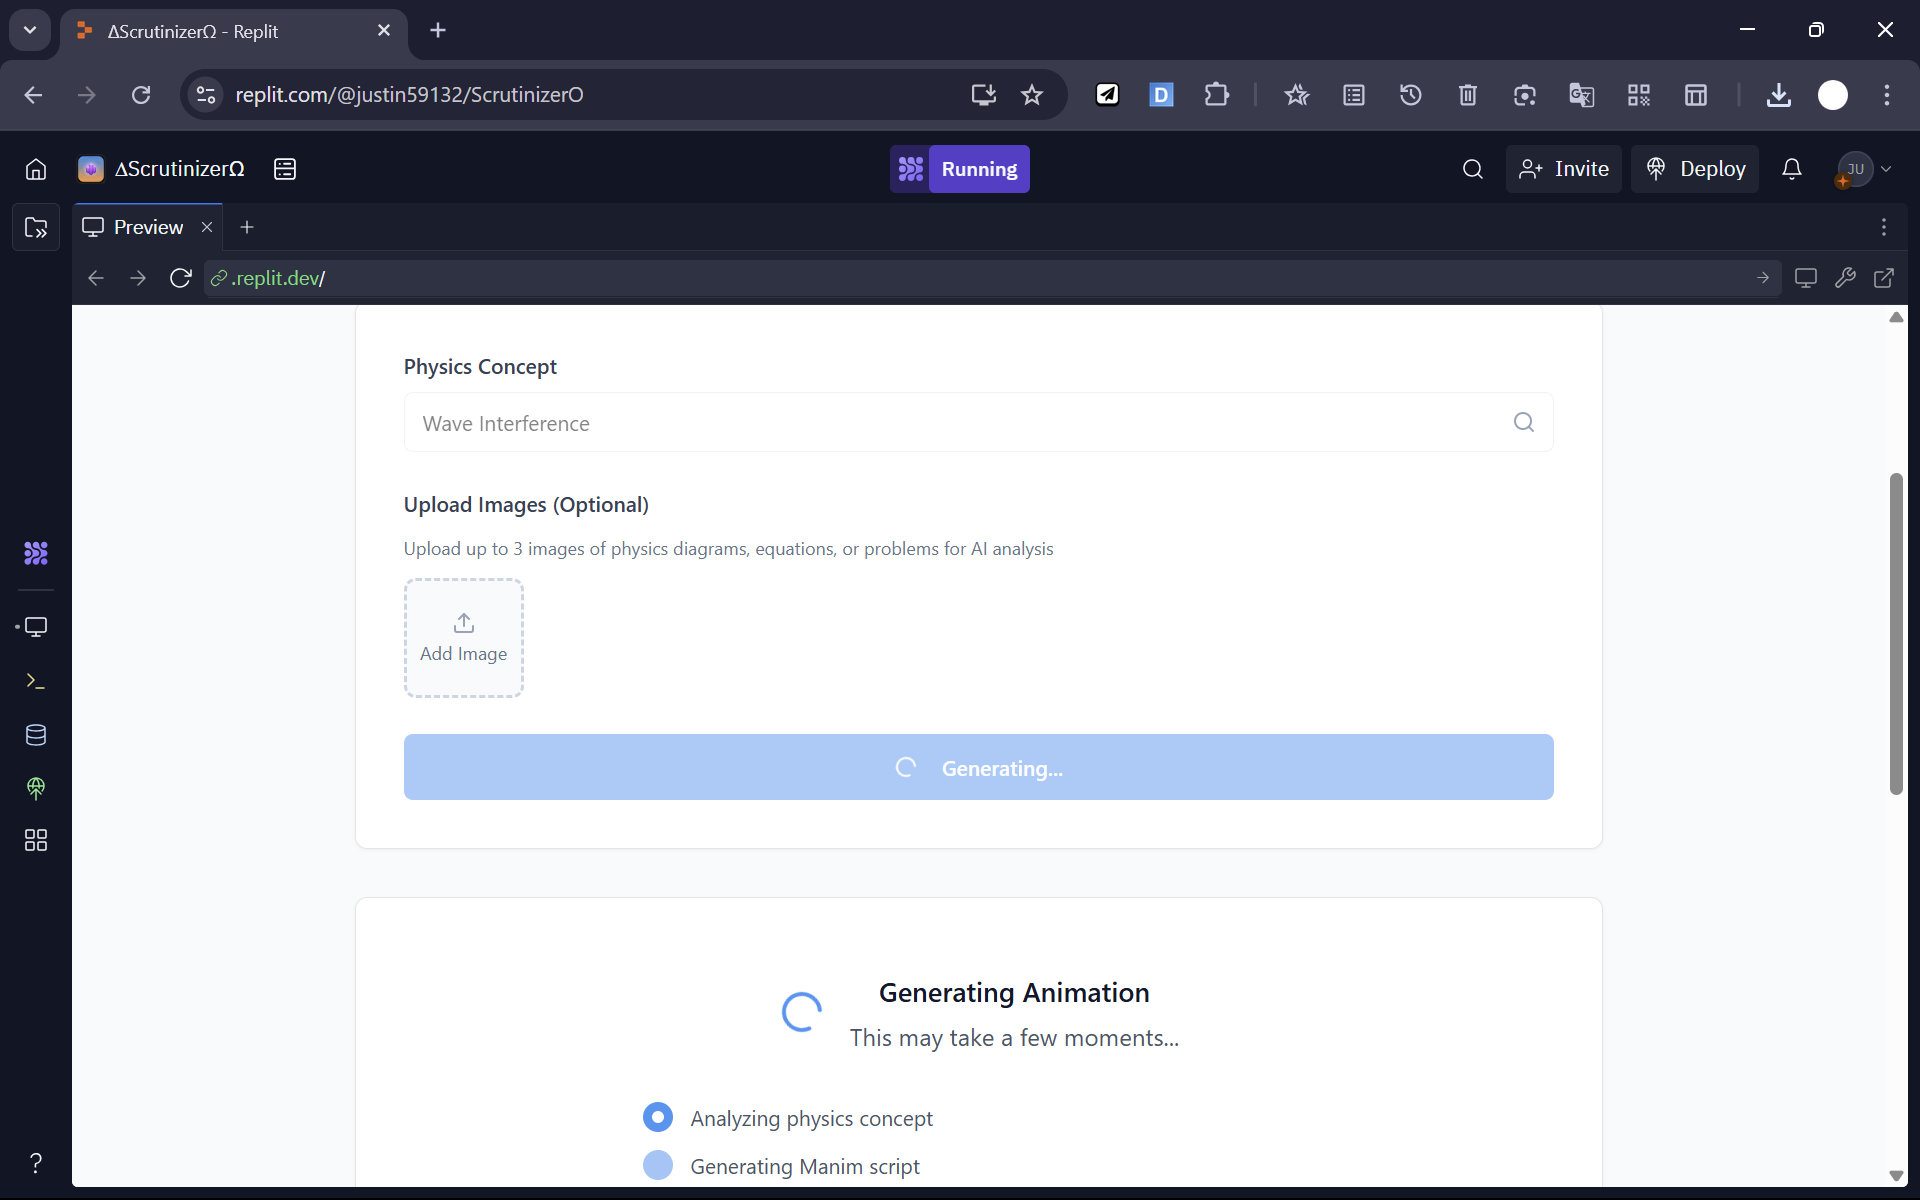Click the notifications bell icon
The height and width of the screenshot is (1200, 1920).
tap(1792, 169)
